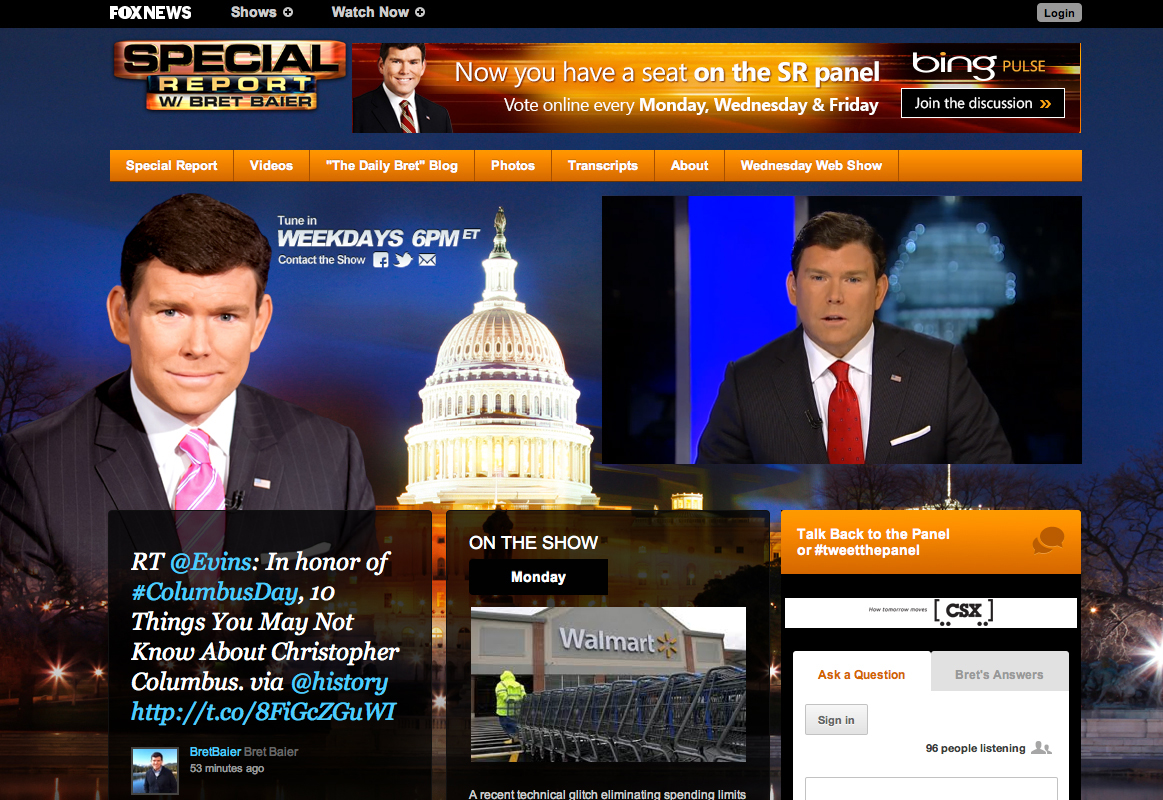Open the CSX sponsor banner
The image size is (1163, 800).
coord(931,612)
